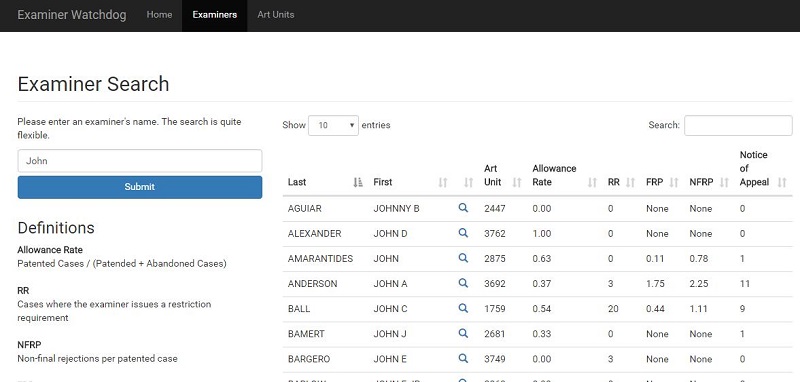Click JOHN D first name cell
Screen dimensions: 800x382
click(x=390, y=234)
